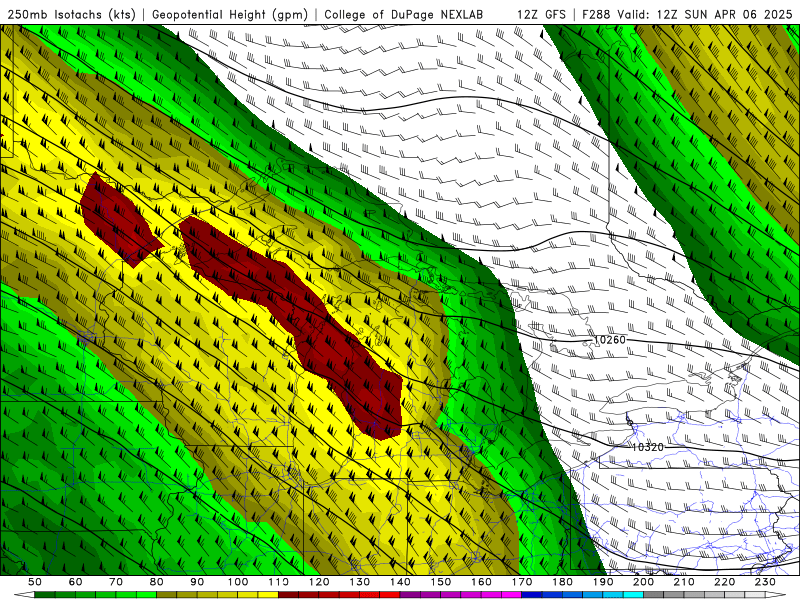Click the 120 value on the color scale
Image resolution: width=800 pixels, height=600 pixels.
tap(319, 582)
